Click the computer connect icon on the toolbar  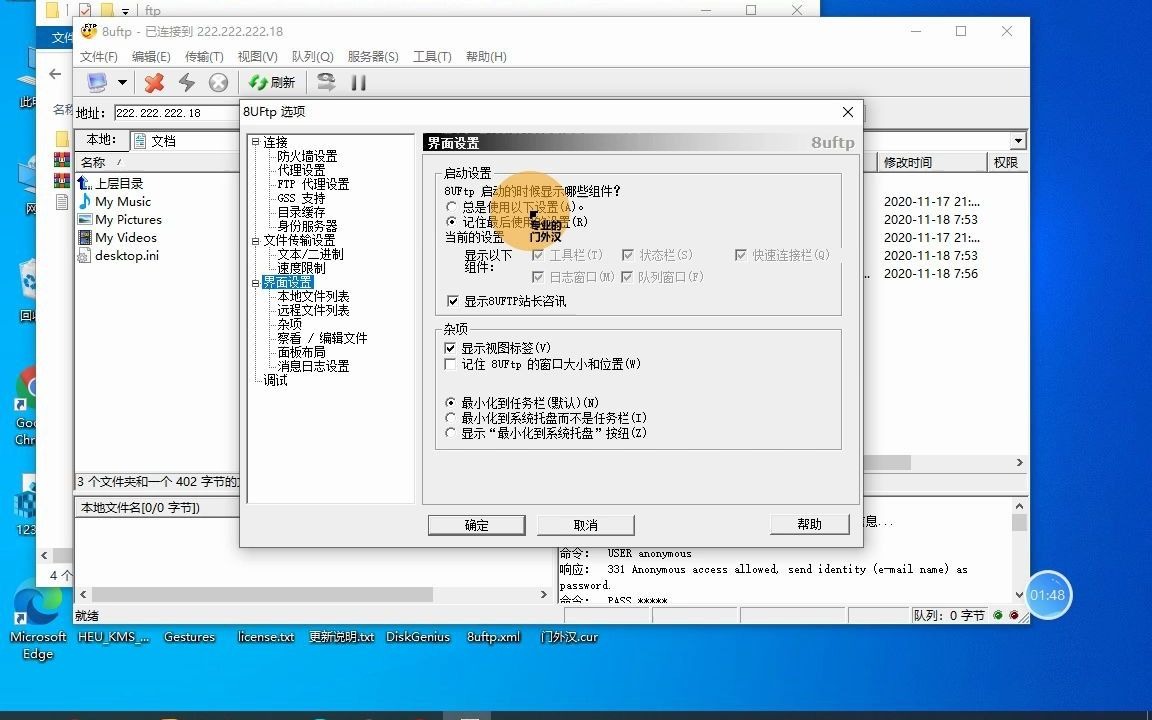(99, 82)
